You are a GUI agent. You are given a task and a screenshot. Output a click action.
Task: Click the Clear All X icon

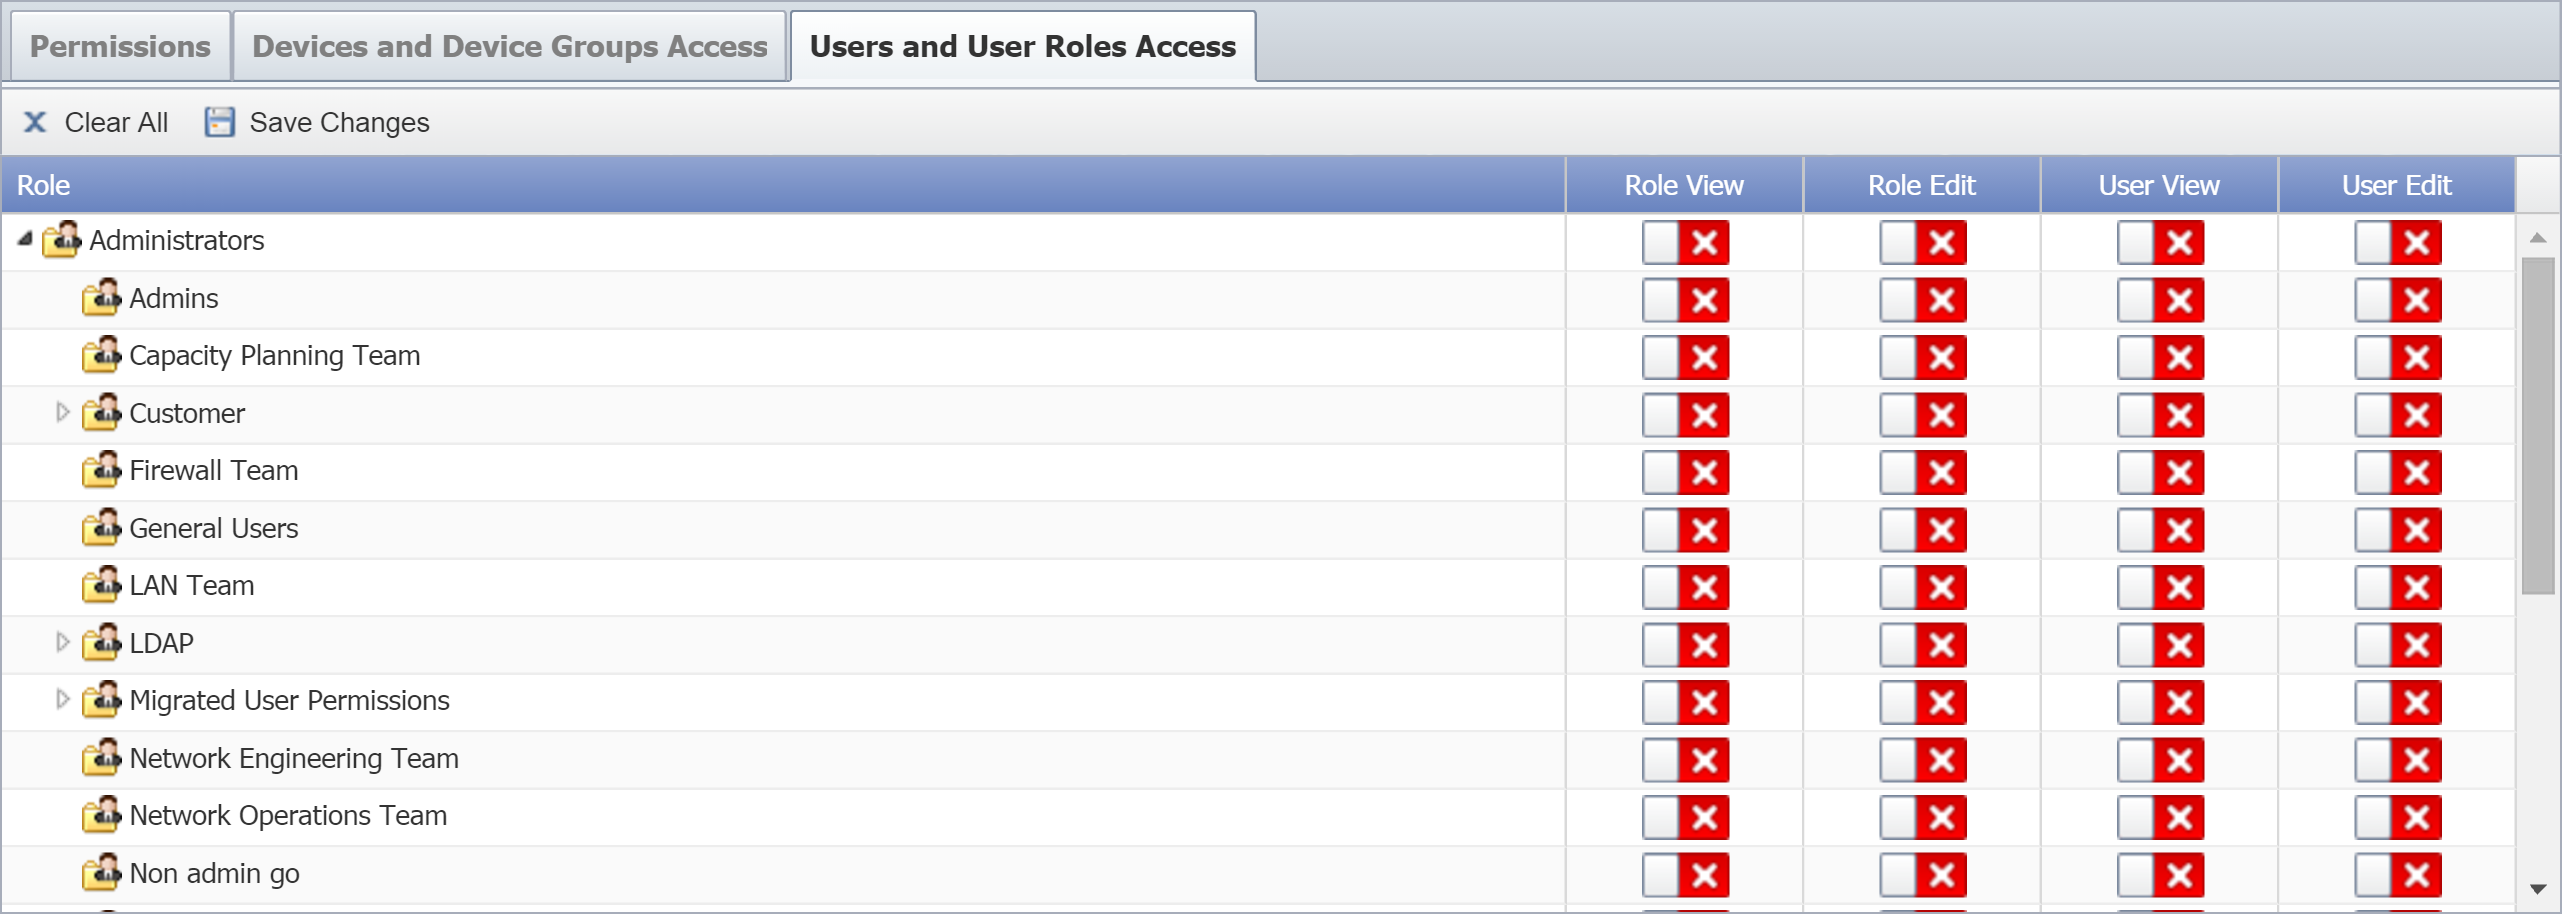(x=35, y=122)
